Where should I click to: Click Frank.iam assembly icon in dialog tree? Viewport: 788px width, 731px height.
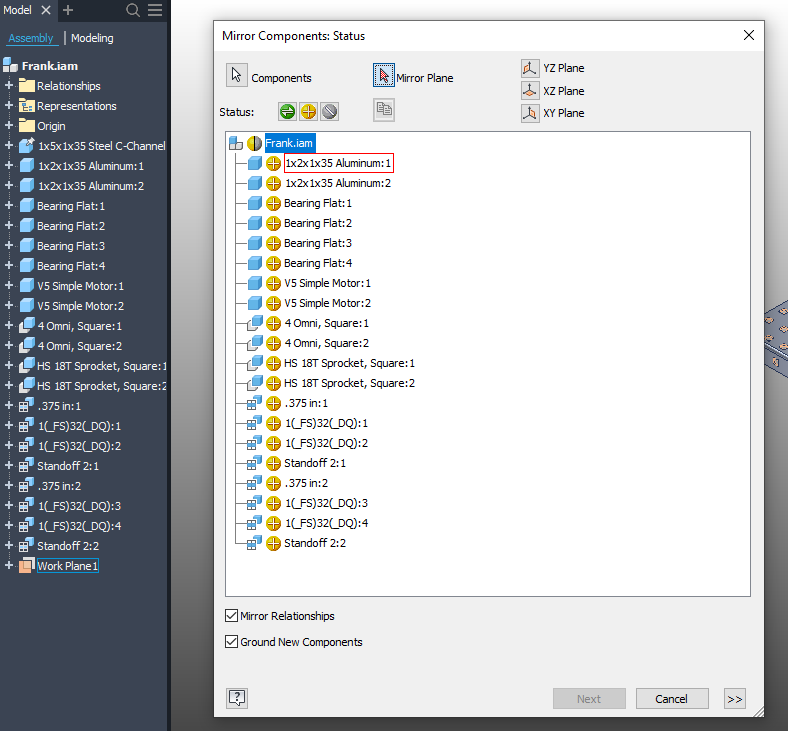[x=236, y=143]
